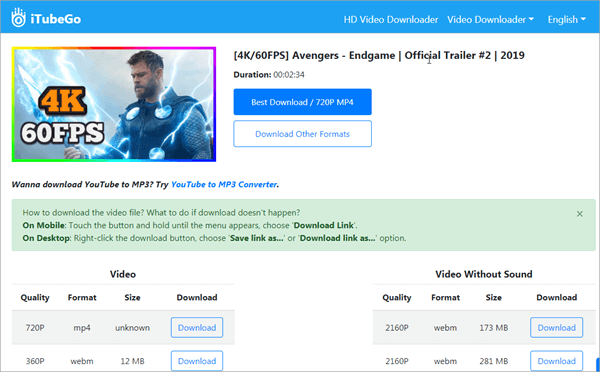Click the Duration 00:02:34 text
Screen dimensions: 600x372
coord(269,75)
